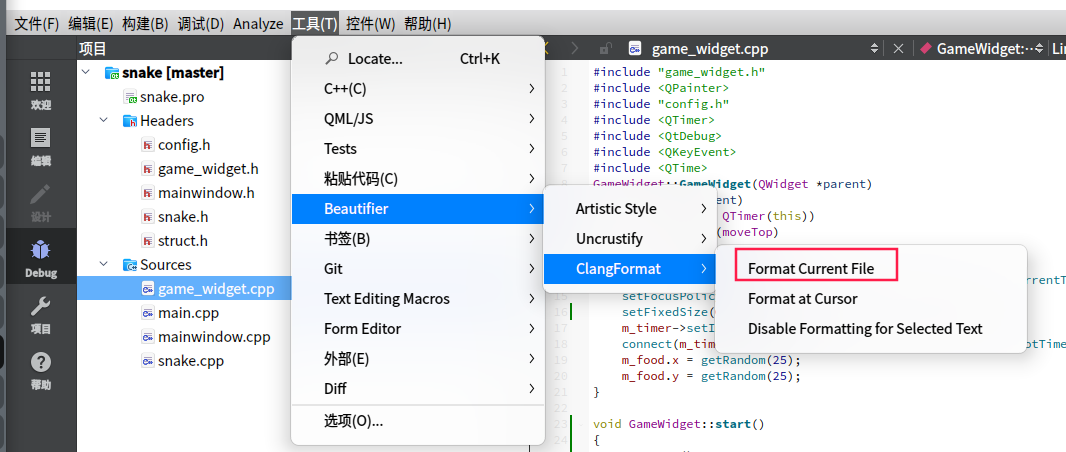Image resolution: width=1066 pixels, height=452 pixels.
Task: Open 项目 (Projects) mode in sidebar
Action: [41, 315]
